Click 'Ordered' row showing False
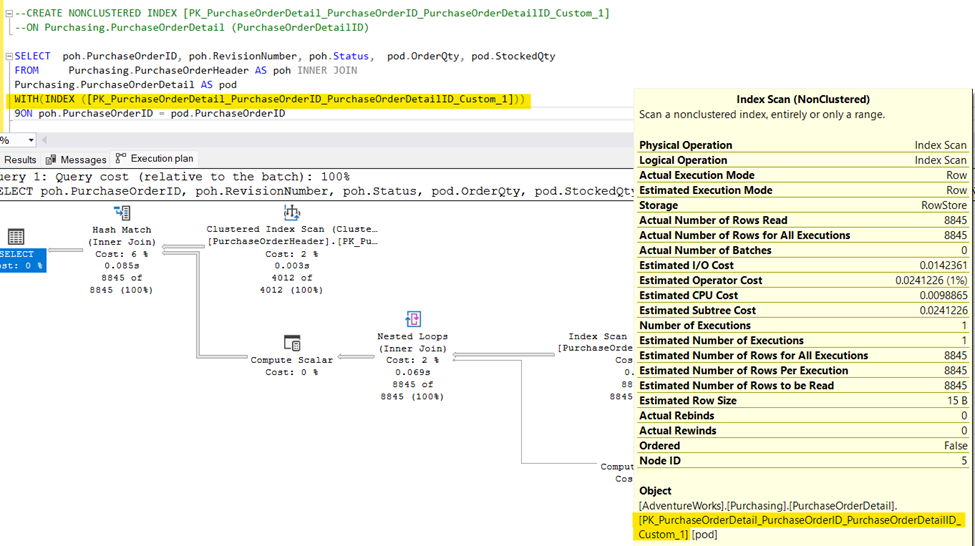This screenshot has width=975, height=546. pos(803,446)
